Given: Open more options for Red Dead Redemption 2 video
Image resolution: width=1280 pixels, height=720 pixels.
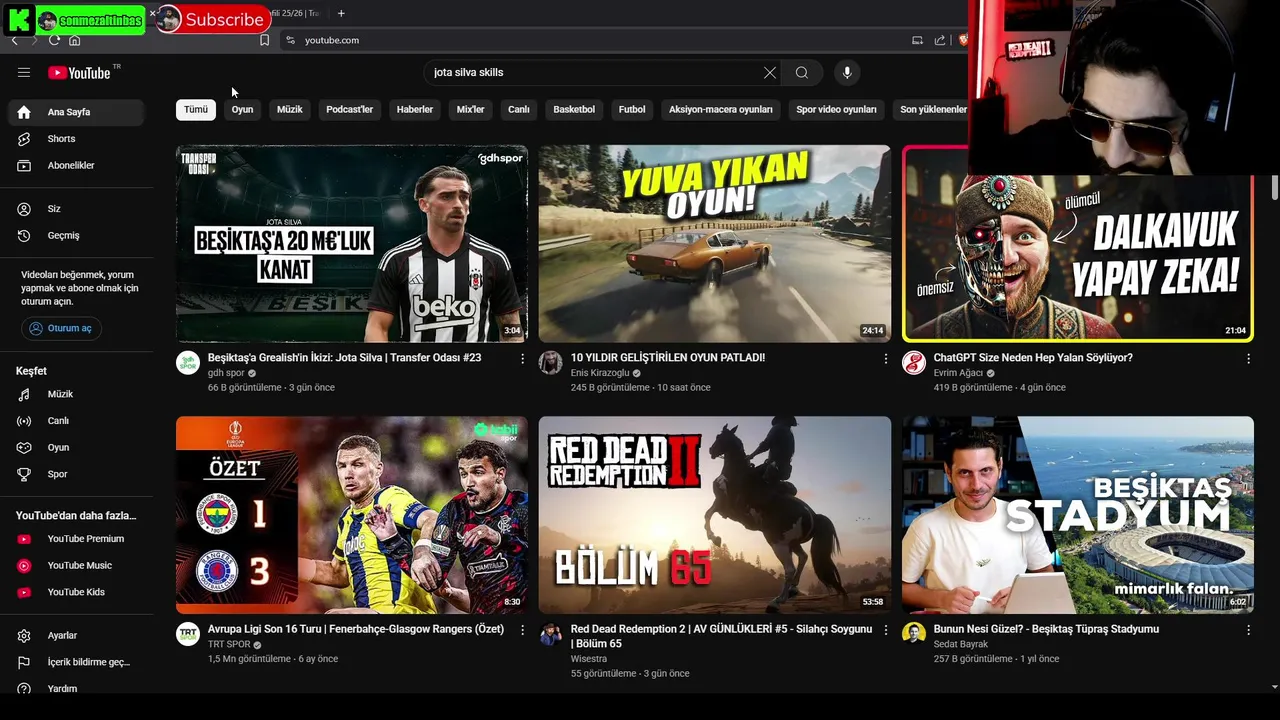Looking at the screenshot, I should coord(885,630).
